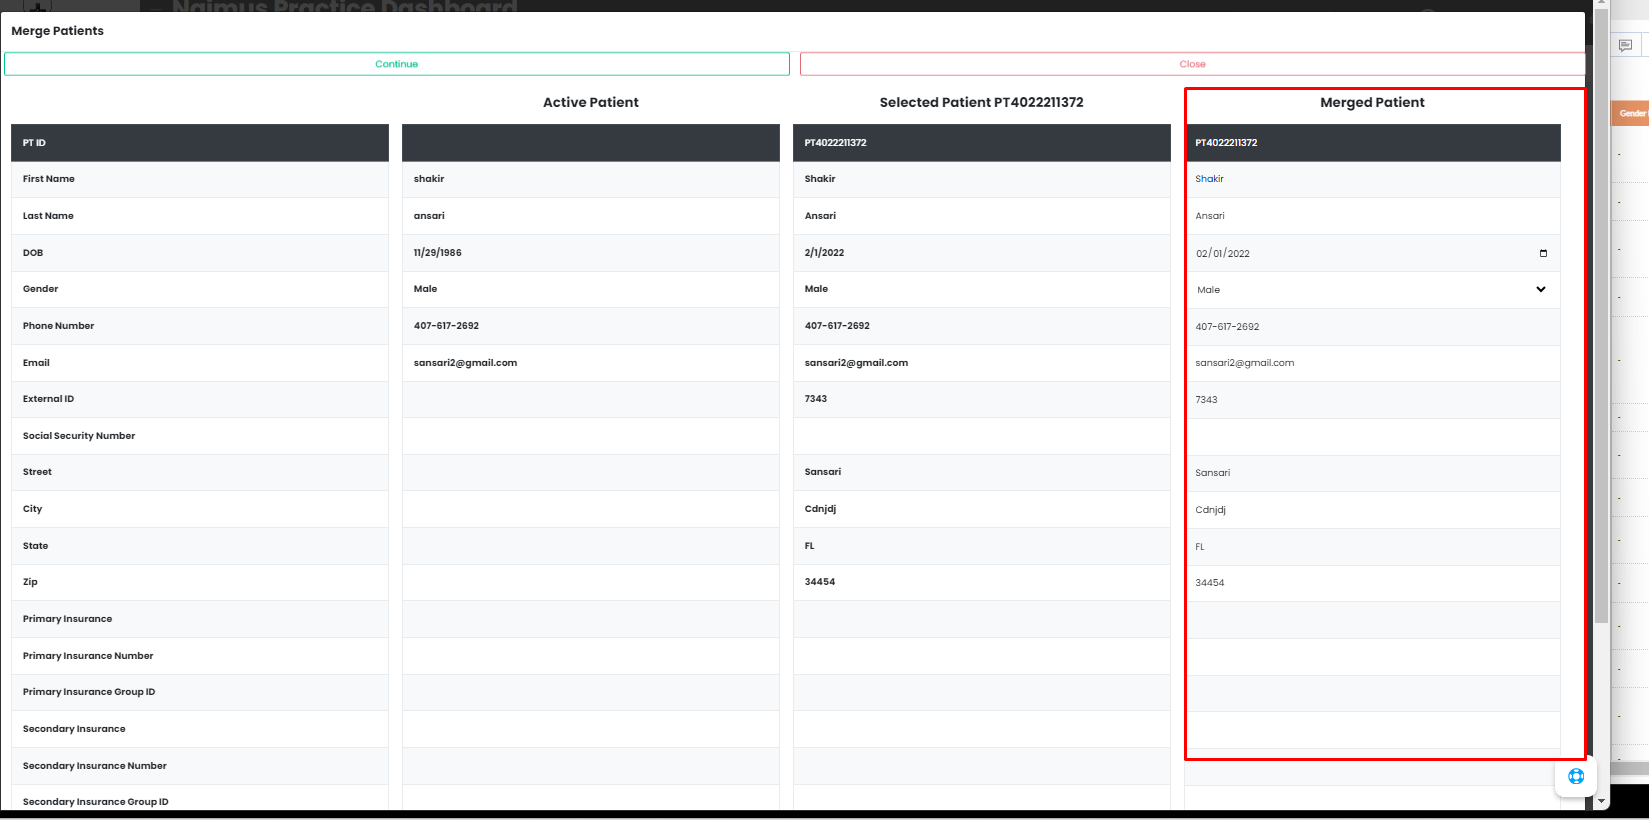Click the 'Active Patient' column heading
The image size is (1649, 820).
(x=591, y=102)
